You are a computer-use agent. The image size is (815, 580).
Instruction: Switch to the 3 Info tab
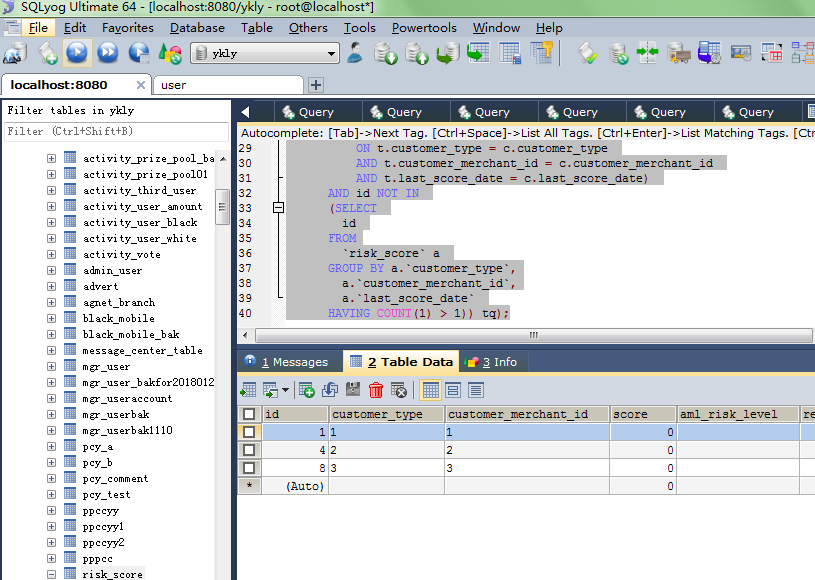tap(492, 362)
